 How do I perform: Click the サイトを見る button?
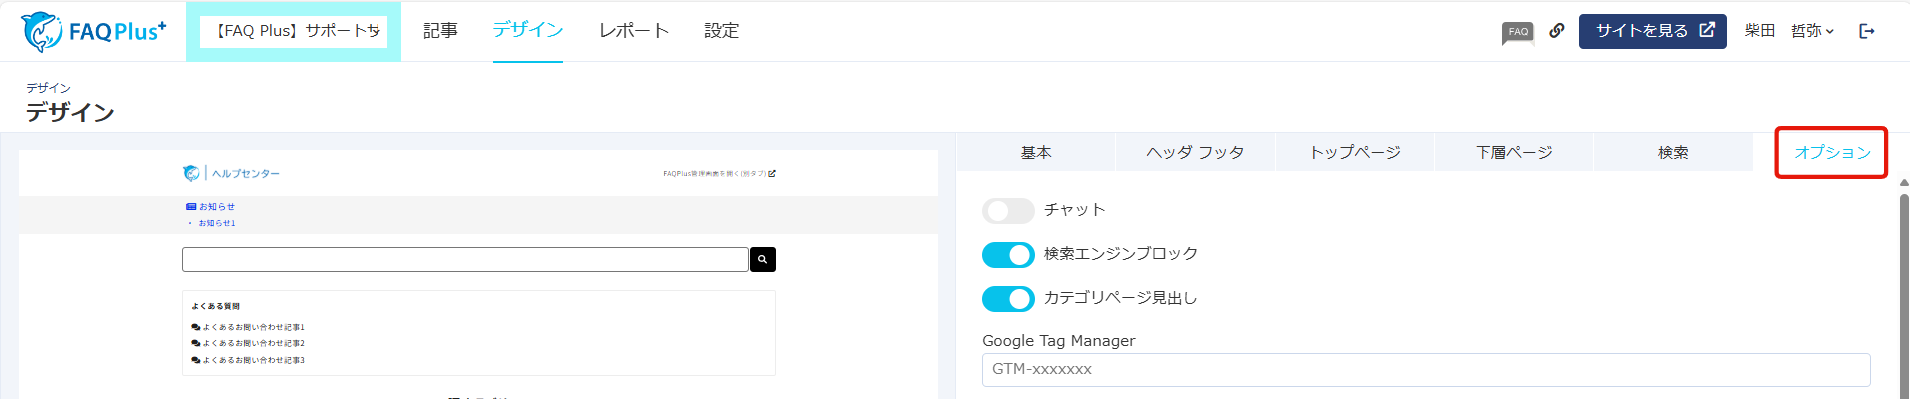pos(1653,31)
